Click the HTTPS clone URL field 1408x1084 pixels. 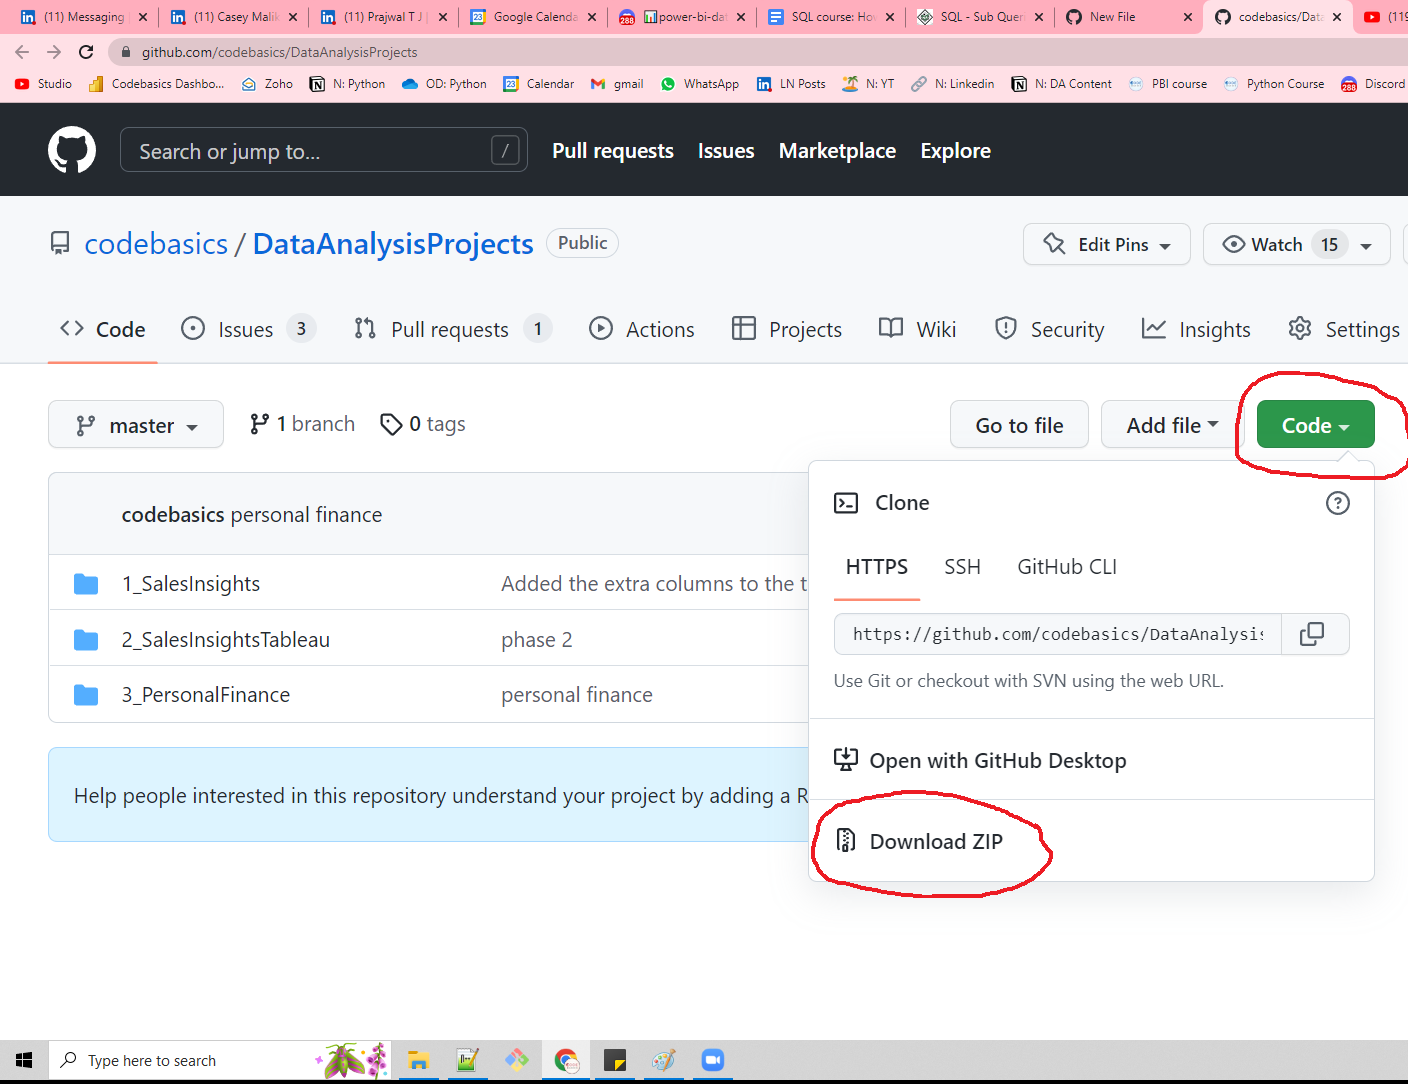[1058, 634]
